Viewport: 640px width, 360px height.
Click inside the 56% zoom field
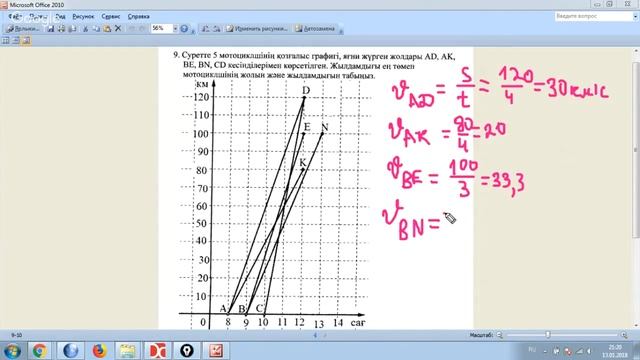click(161, 29)
